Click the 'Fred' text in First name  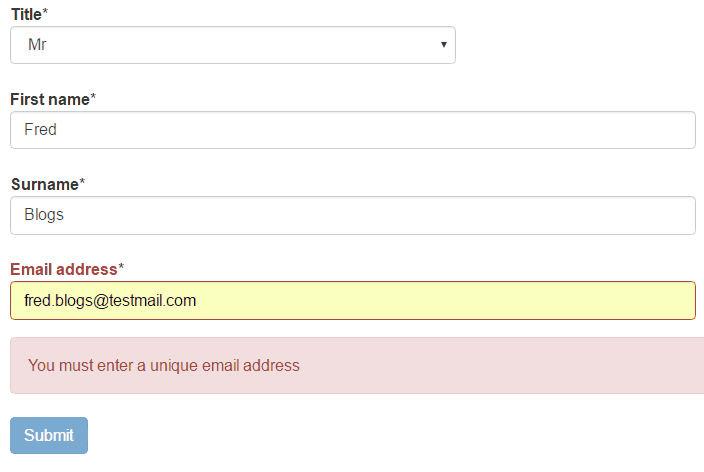pos(40,130)
